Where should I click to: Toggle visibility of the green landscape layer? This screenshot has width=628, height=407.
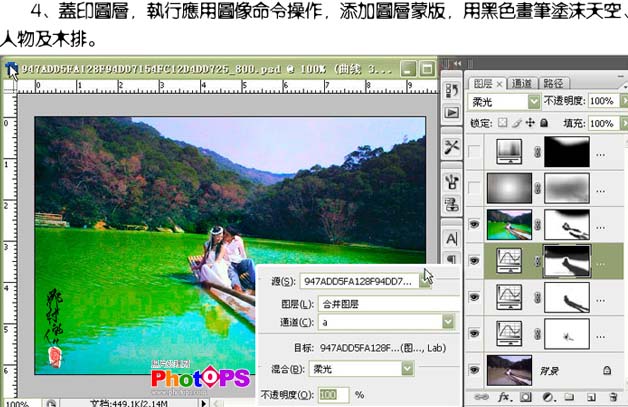pyautogui.click(x=475, y=225)
